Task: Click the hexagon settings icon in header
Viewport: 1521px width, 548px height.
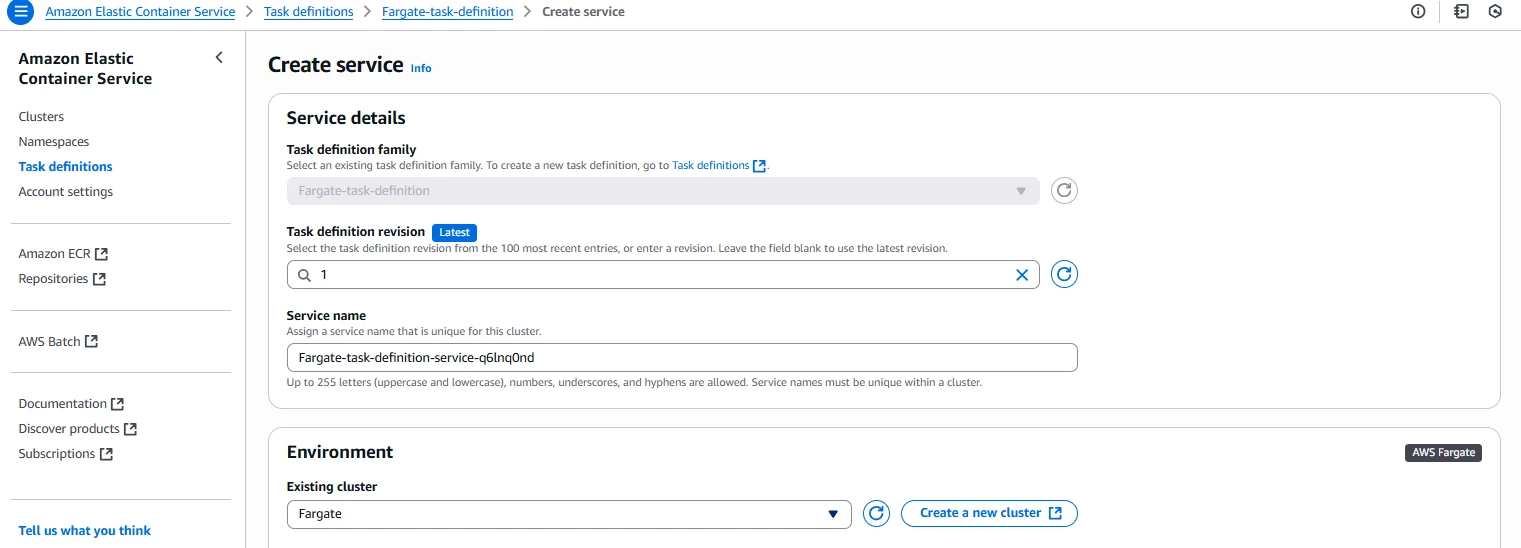Action: point(1495,12)
